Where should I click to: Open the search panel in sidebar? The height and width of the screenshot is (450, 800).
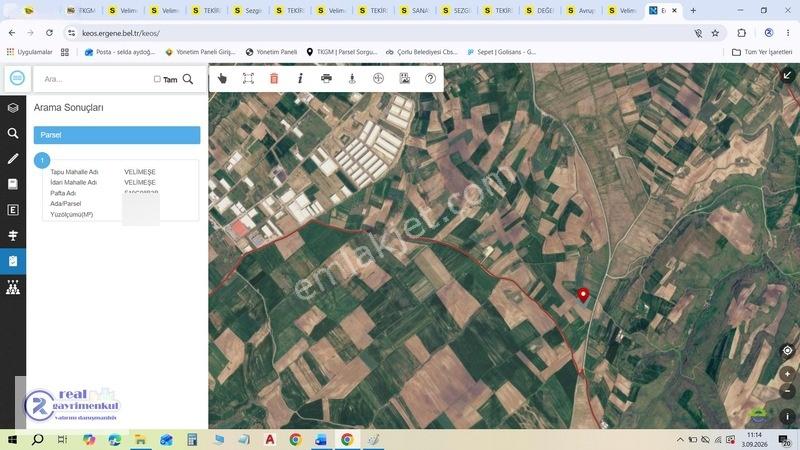point(13,133)
